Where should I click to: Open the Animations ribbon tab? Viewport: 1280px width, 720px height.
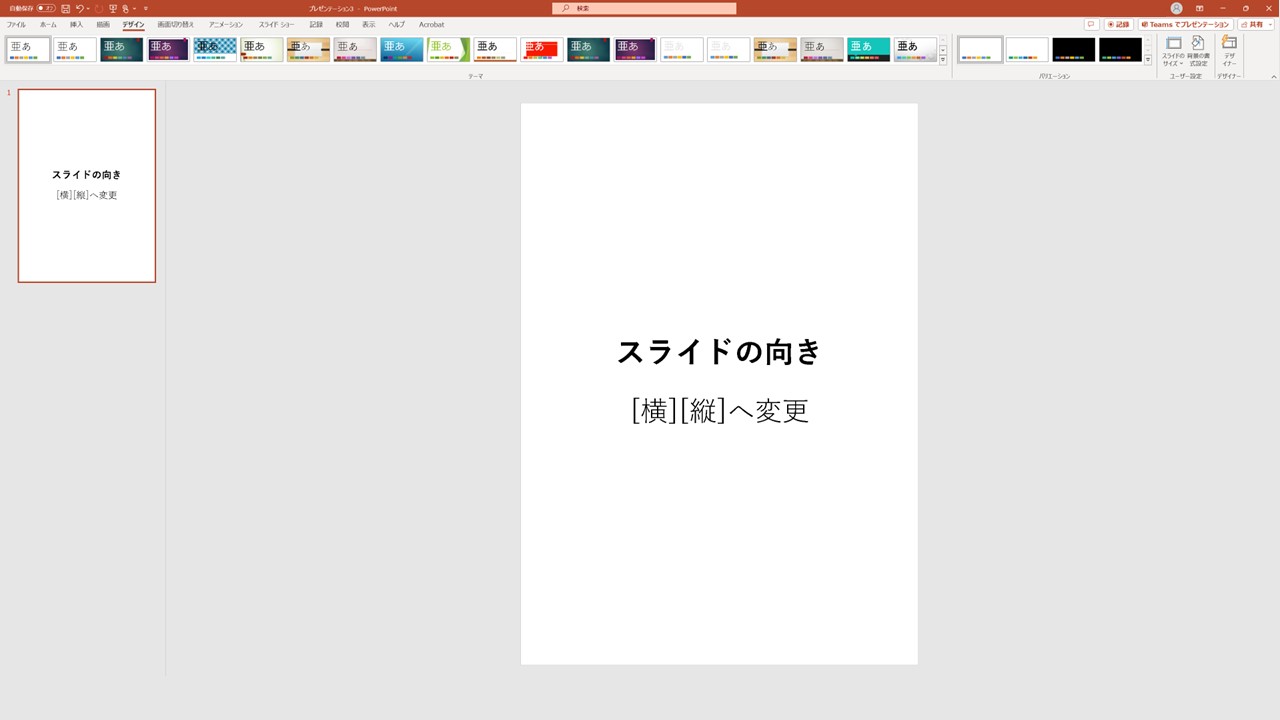click(222, 24)
